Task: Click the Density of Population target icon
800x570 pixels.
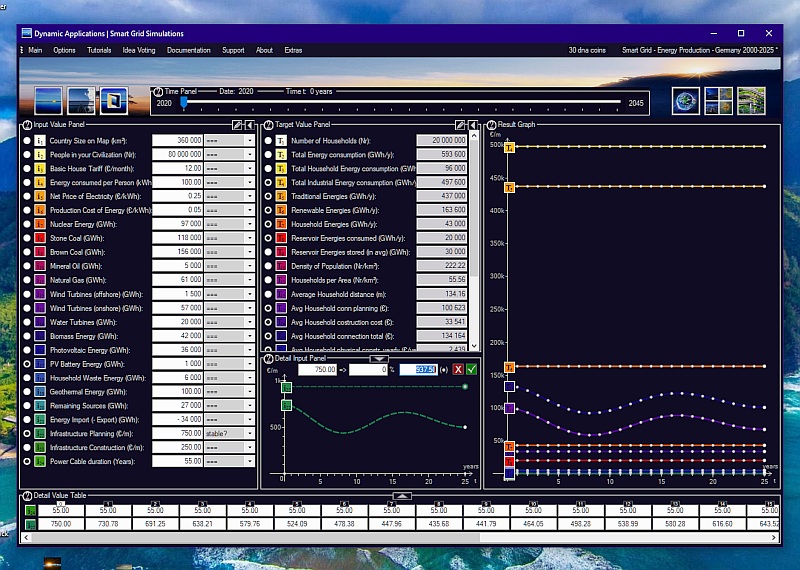Action: tap(281, 266)
